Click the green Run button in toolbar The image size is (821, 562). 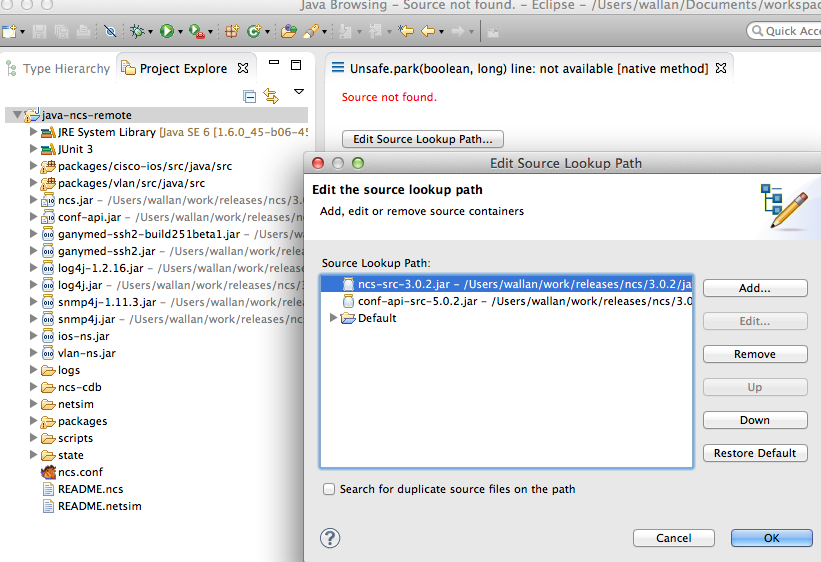coord(167,32)
